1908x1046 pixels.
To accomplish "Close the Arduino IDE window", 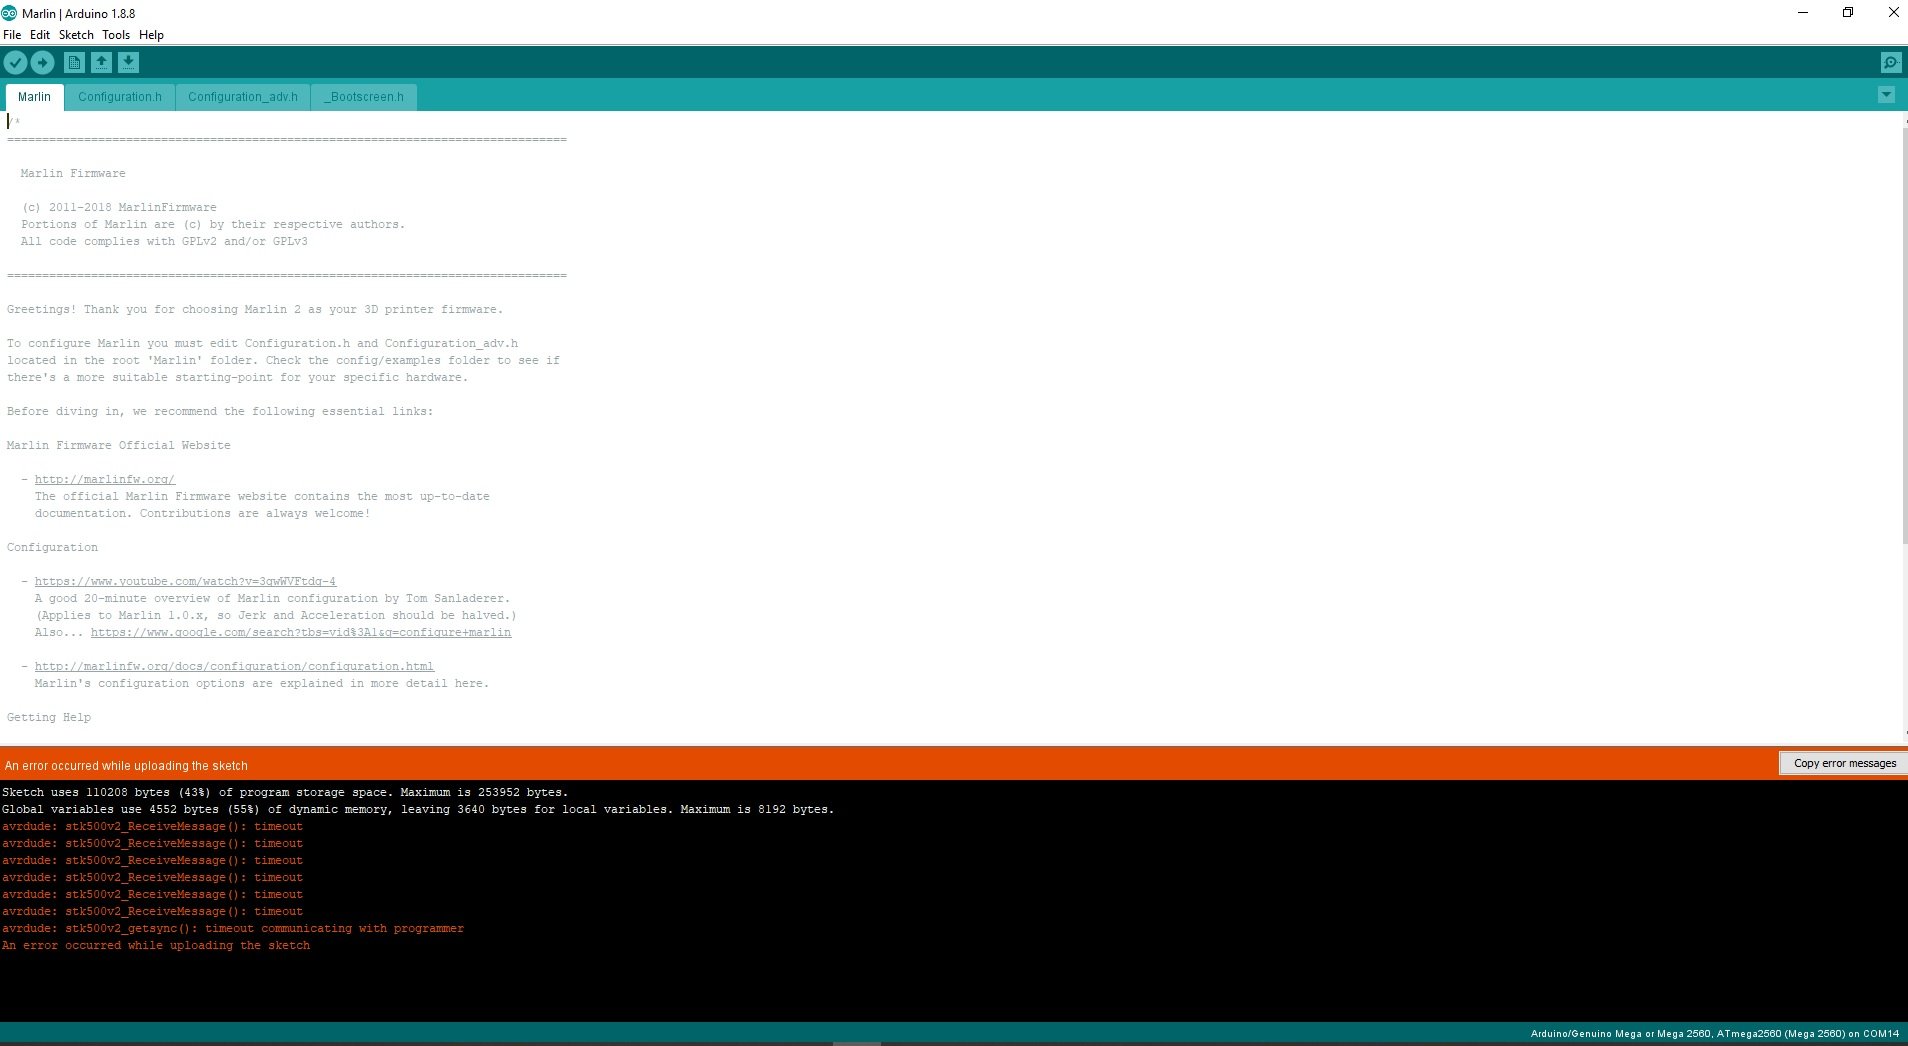I will tap(1893, 13).
